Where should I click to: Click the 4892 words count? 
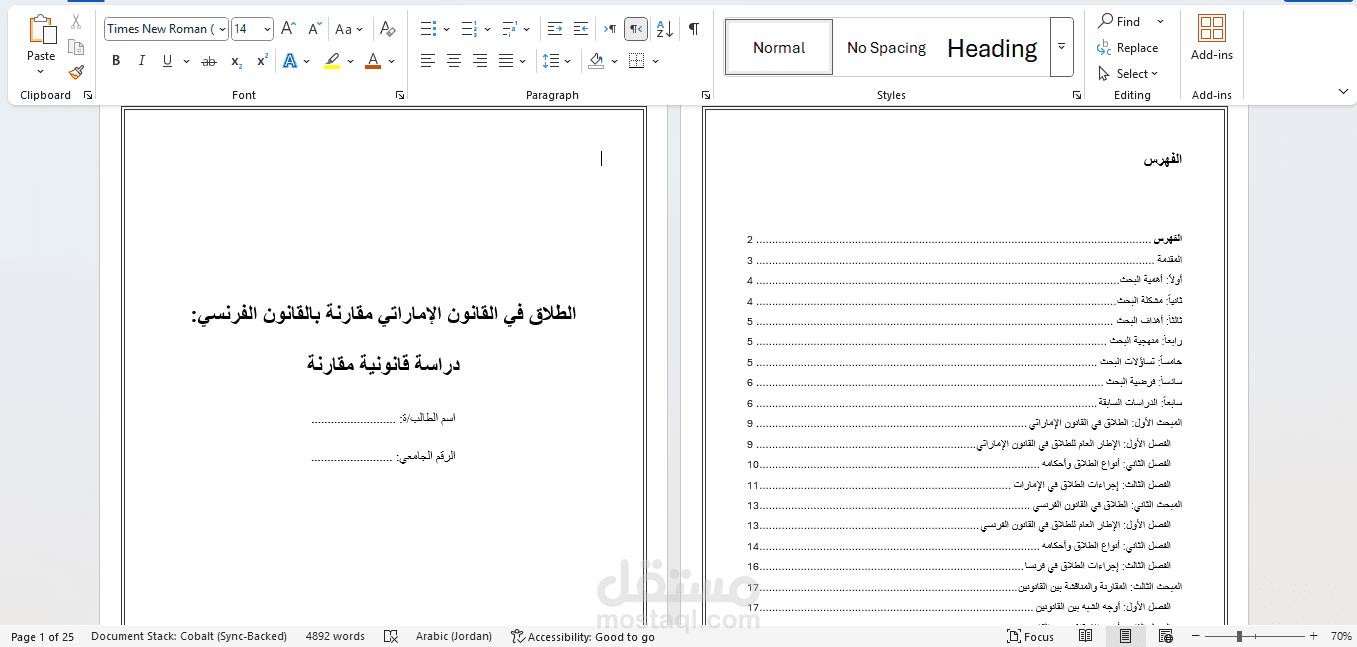335,637
